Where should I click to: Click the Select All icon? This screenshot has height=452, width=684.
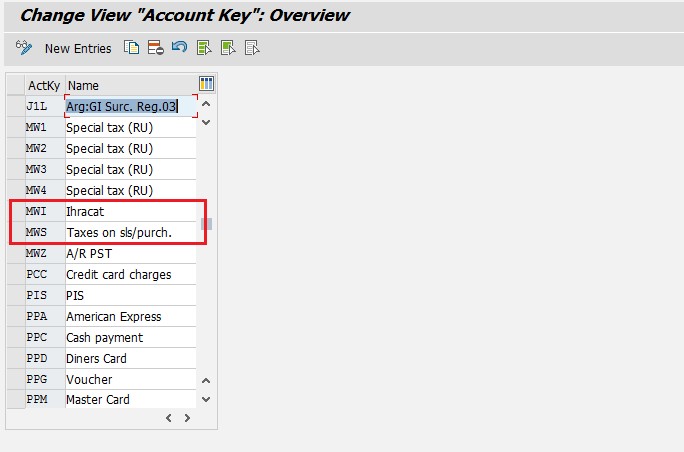(x=204, y=48)
